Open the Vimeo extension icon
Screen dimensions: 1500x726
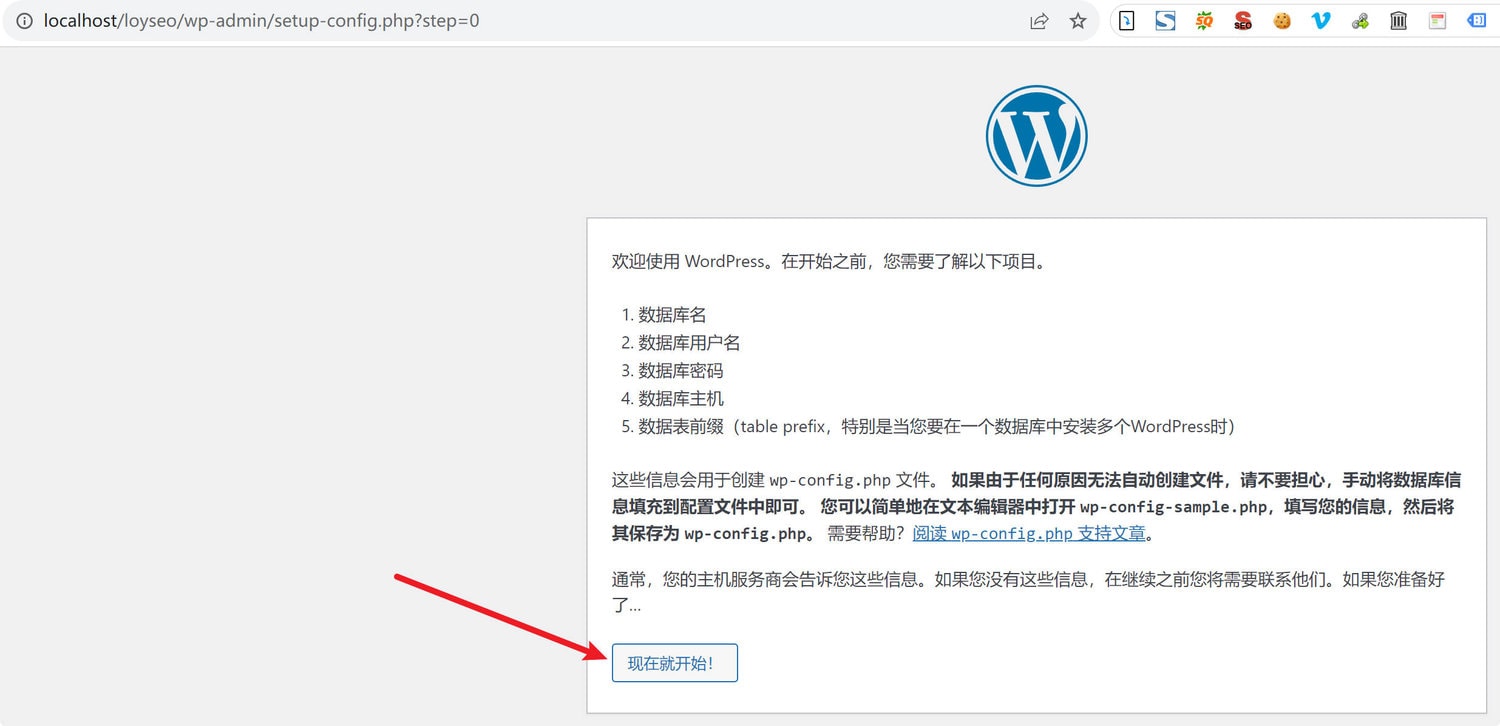pos(1321,20)
